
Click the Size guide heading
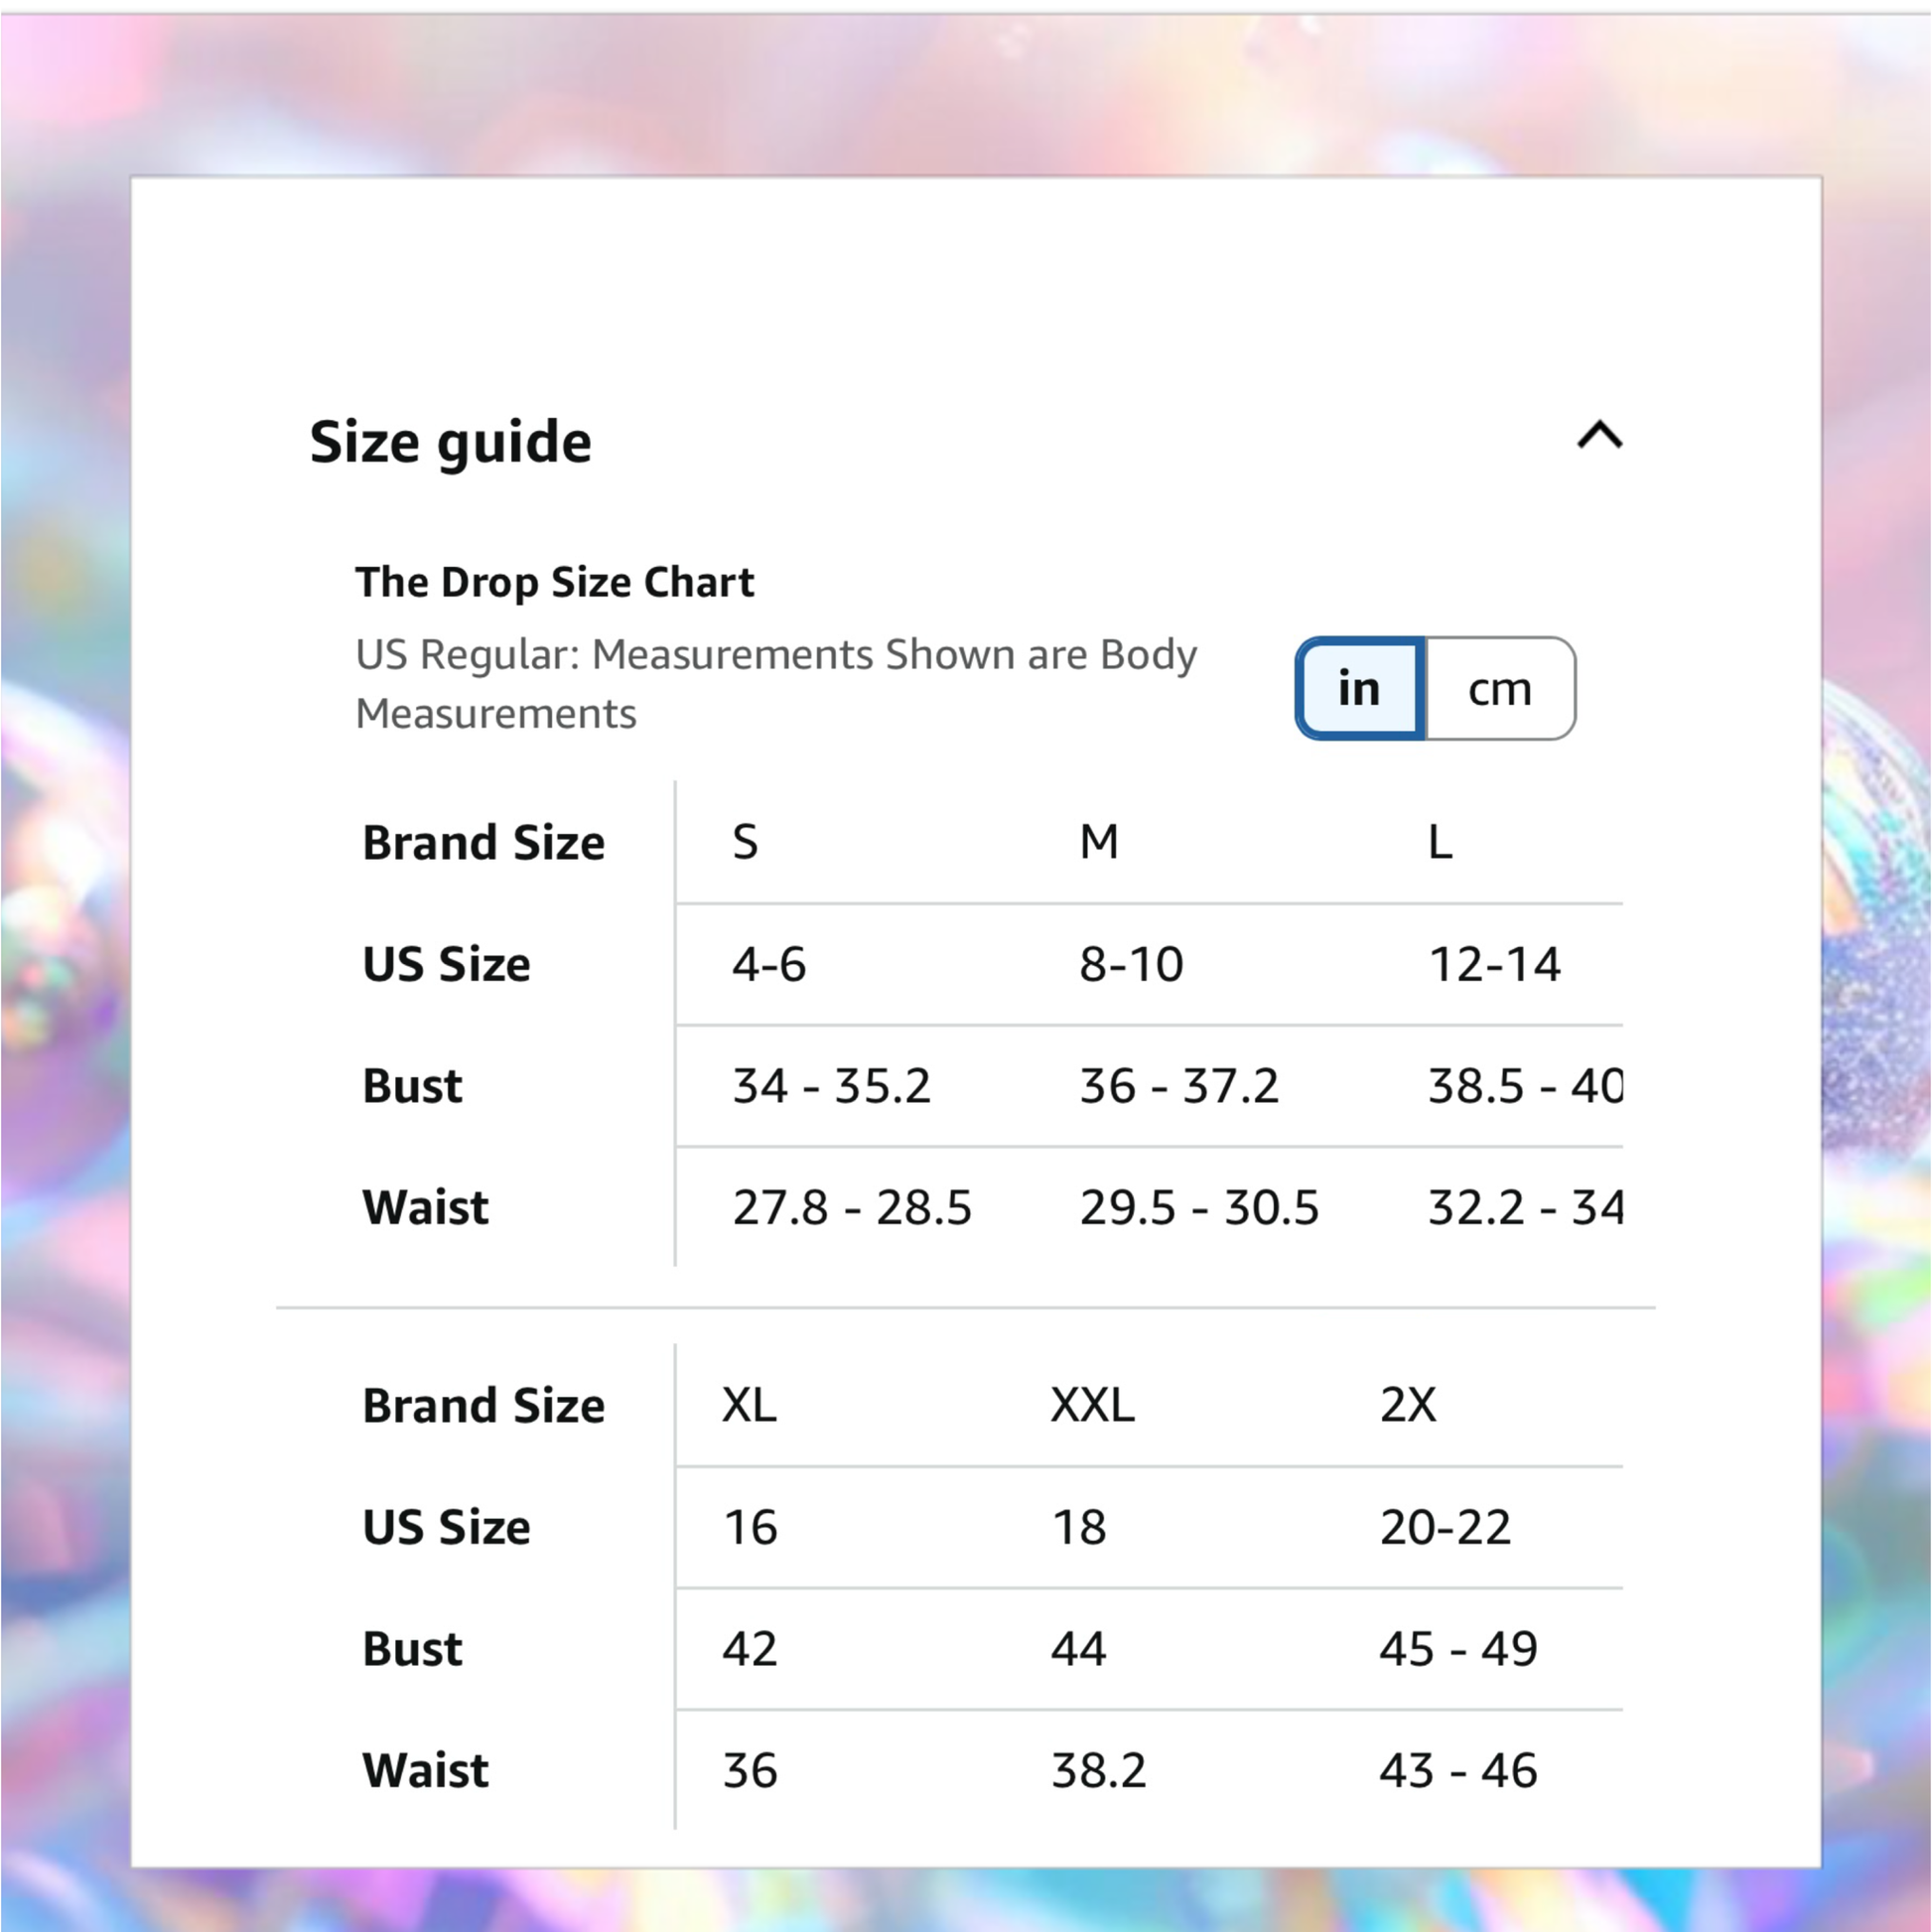tap(450, 442)
